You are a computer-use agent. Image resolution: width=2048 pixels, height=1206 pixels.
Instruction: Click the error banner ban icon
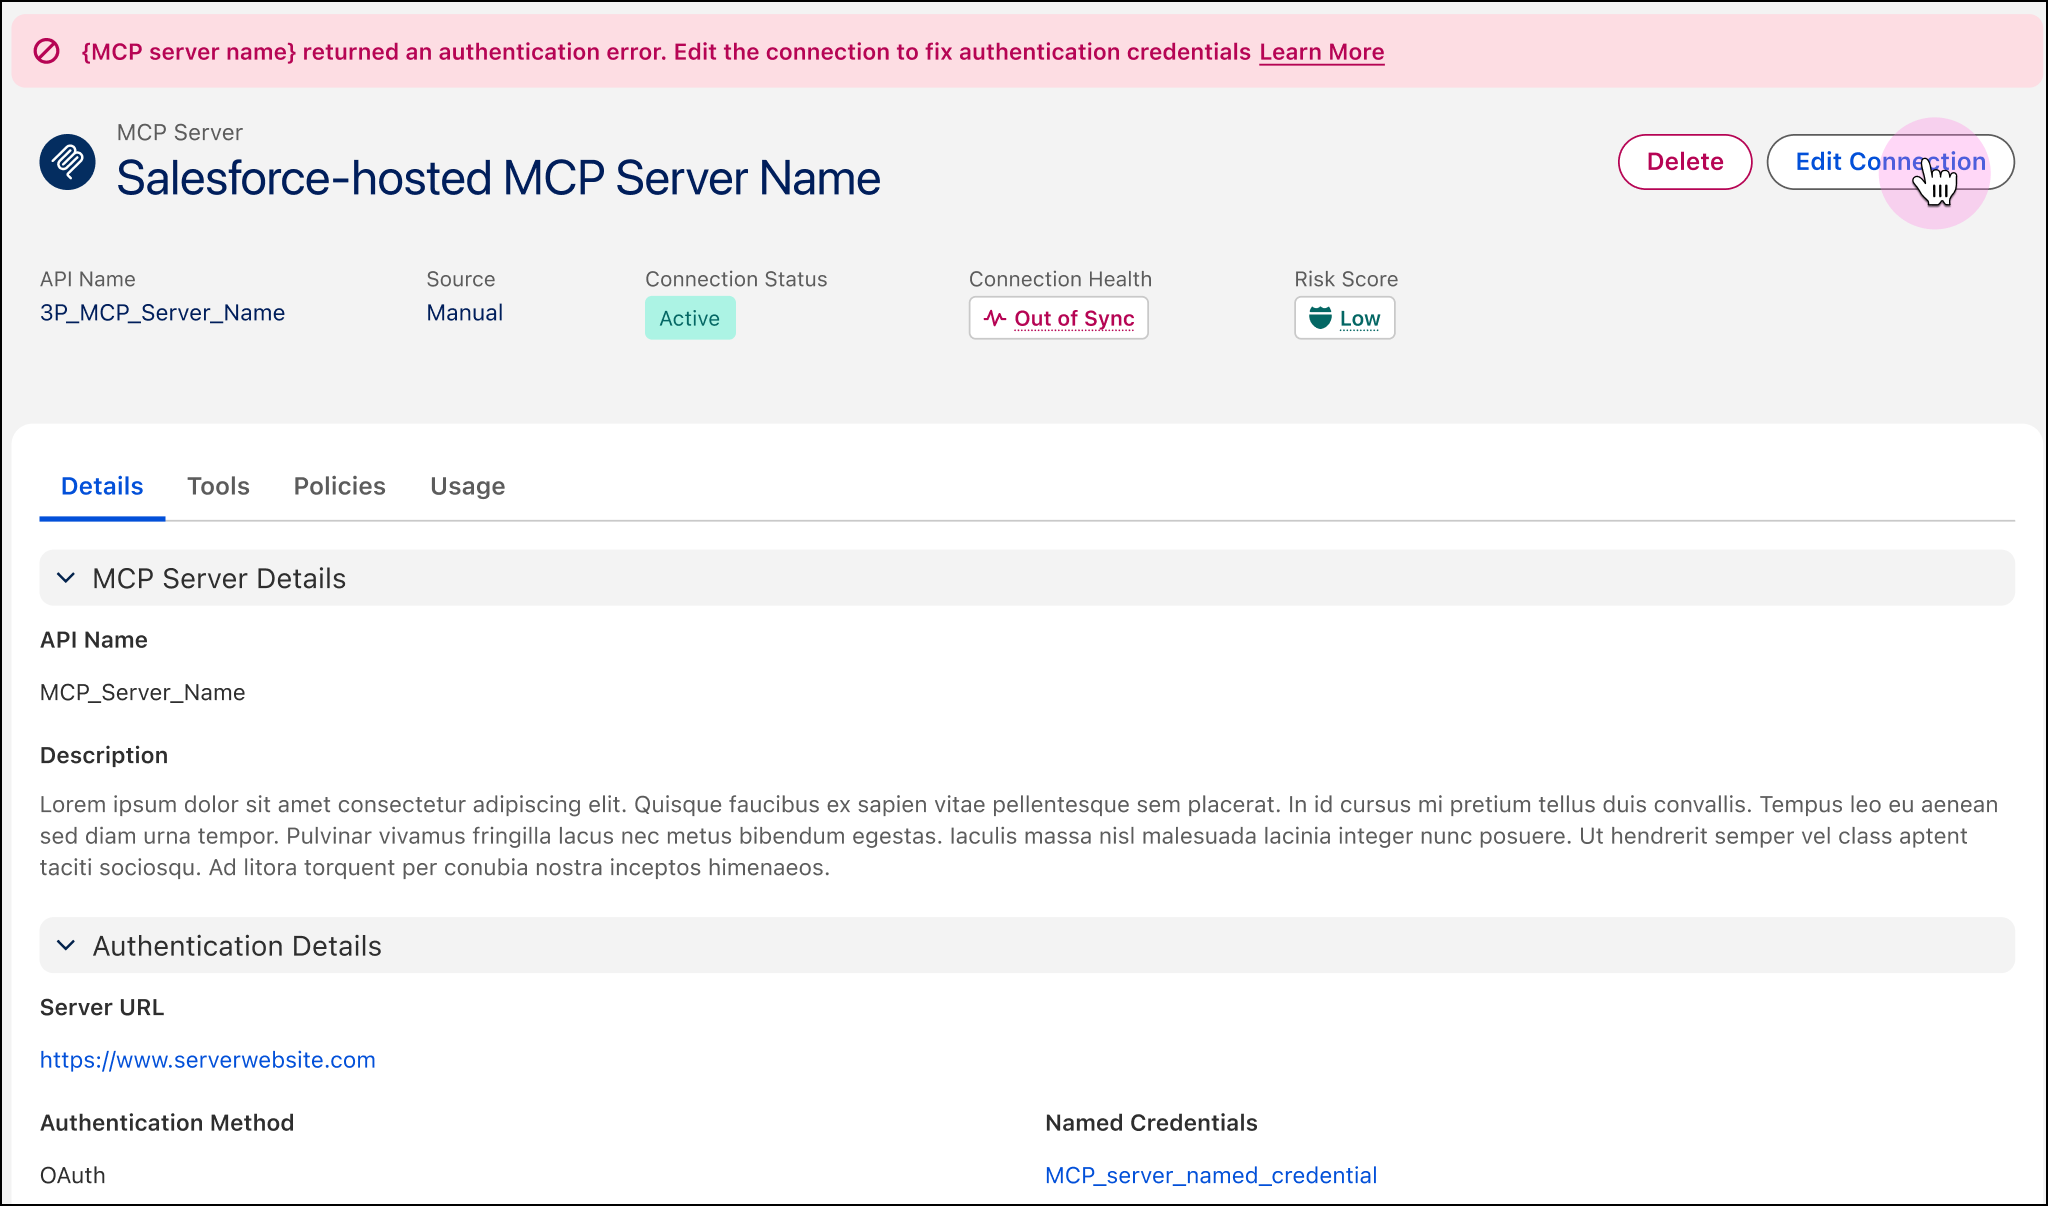47,51
